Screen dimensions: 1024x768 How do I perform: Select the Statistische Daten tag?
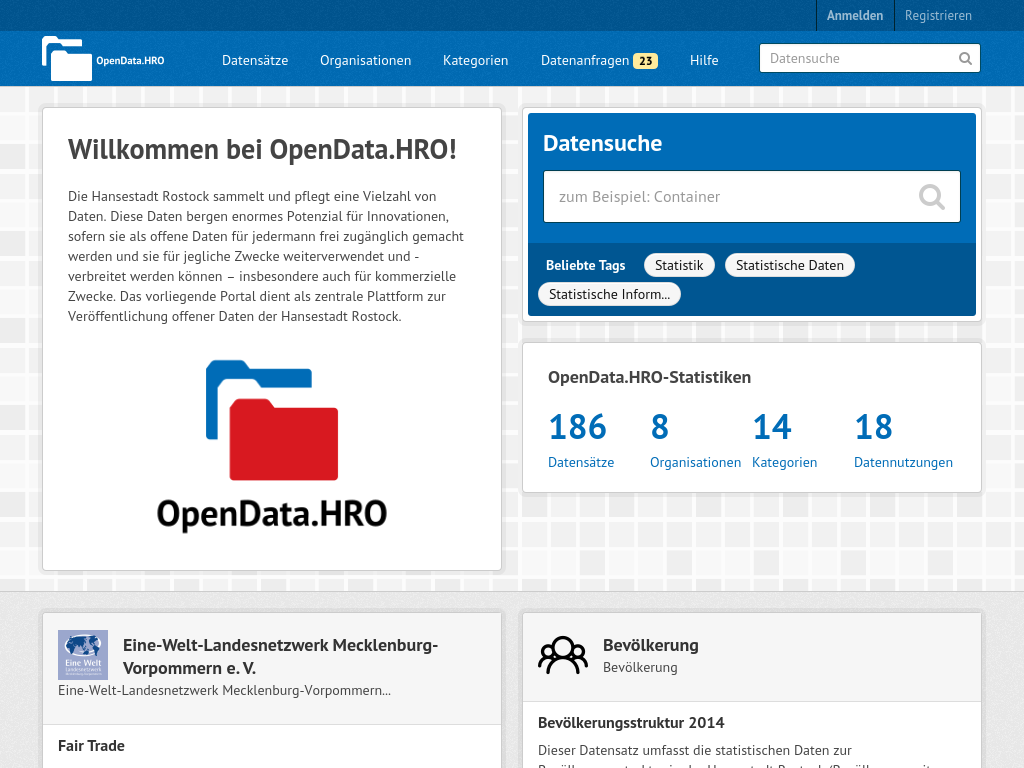(x=790, y=265)
